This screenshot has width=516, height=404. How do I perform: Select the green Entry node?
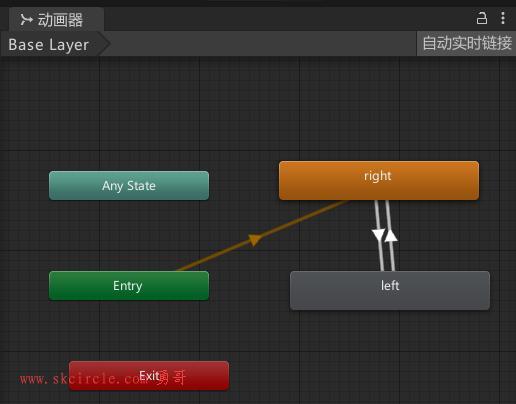(129, 286)
